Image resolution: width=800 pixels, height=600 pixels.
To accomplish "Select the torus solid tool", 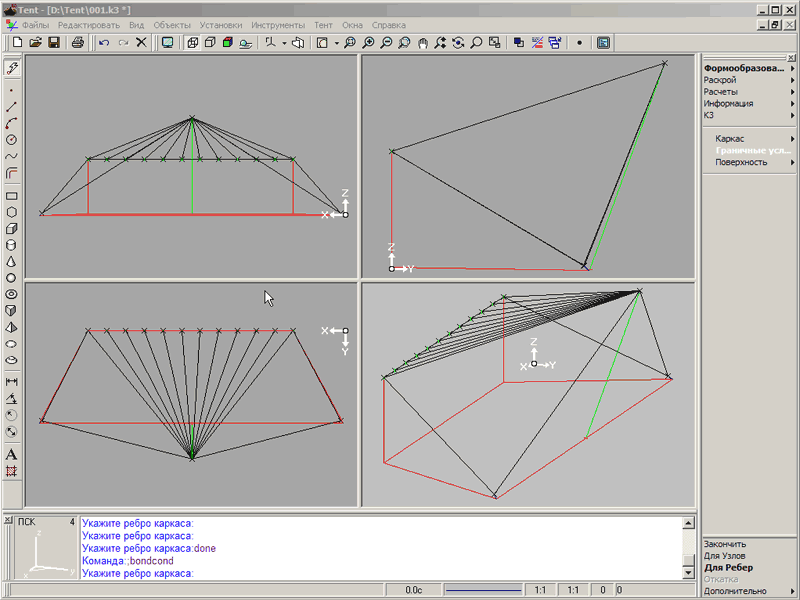I will (x=11, y=294).
